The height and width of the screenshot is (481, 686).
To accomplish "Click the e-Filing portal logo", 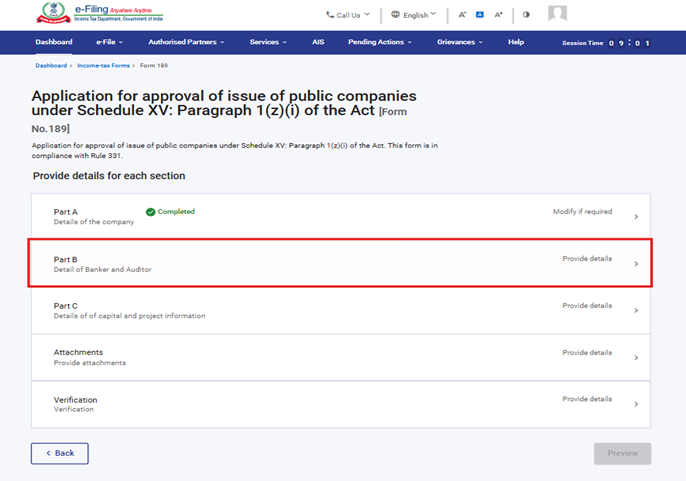I will tap(99, 13).
